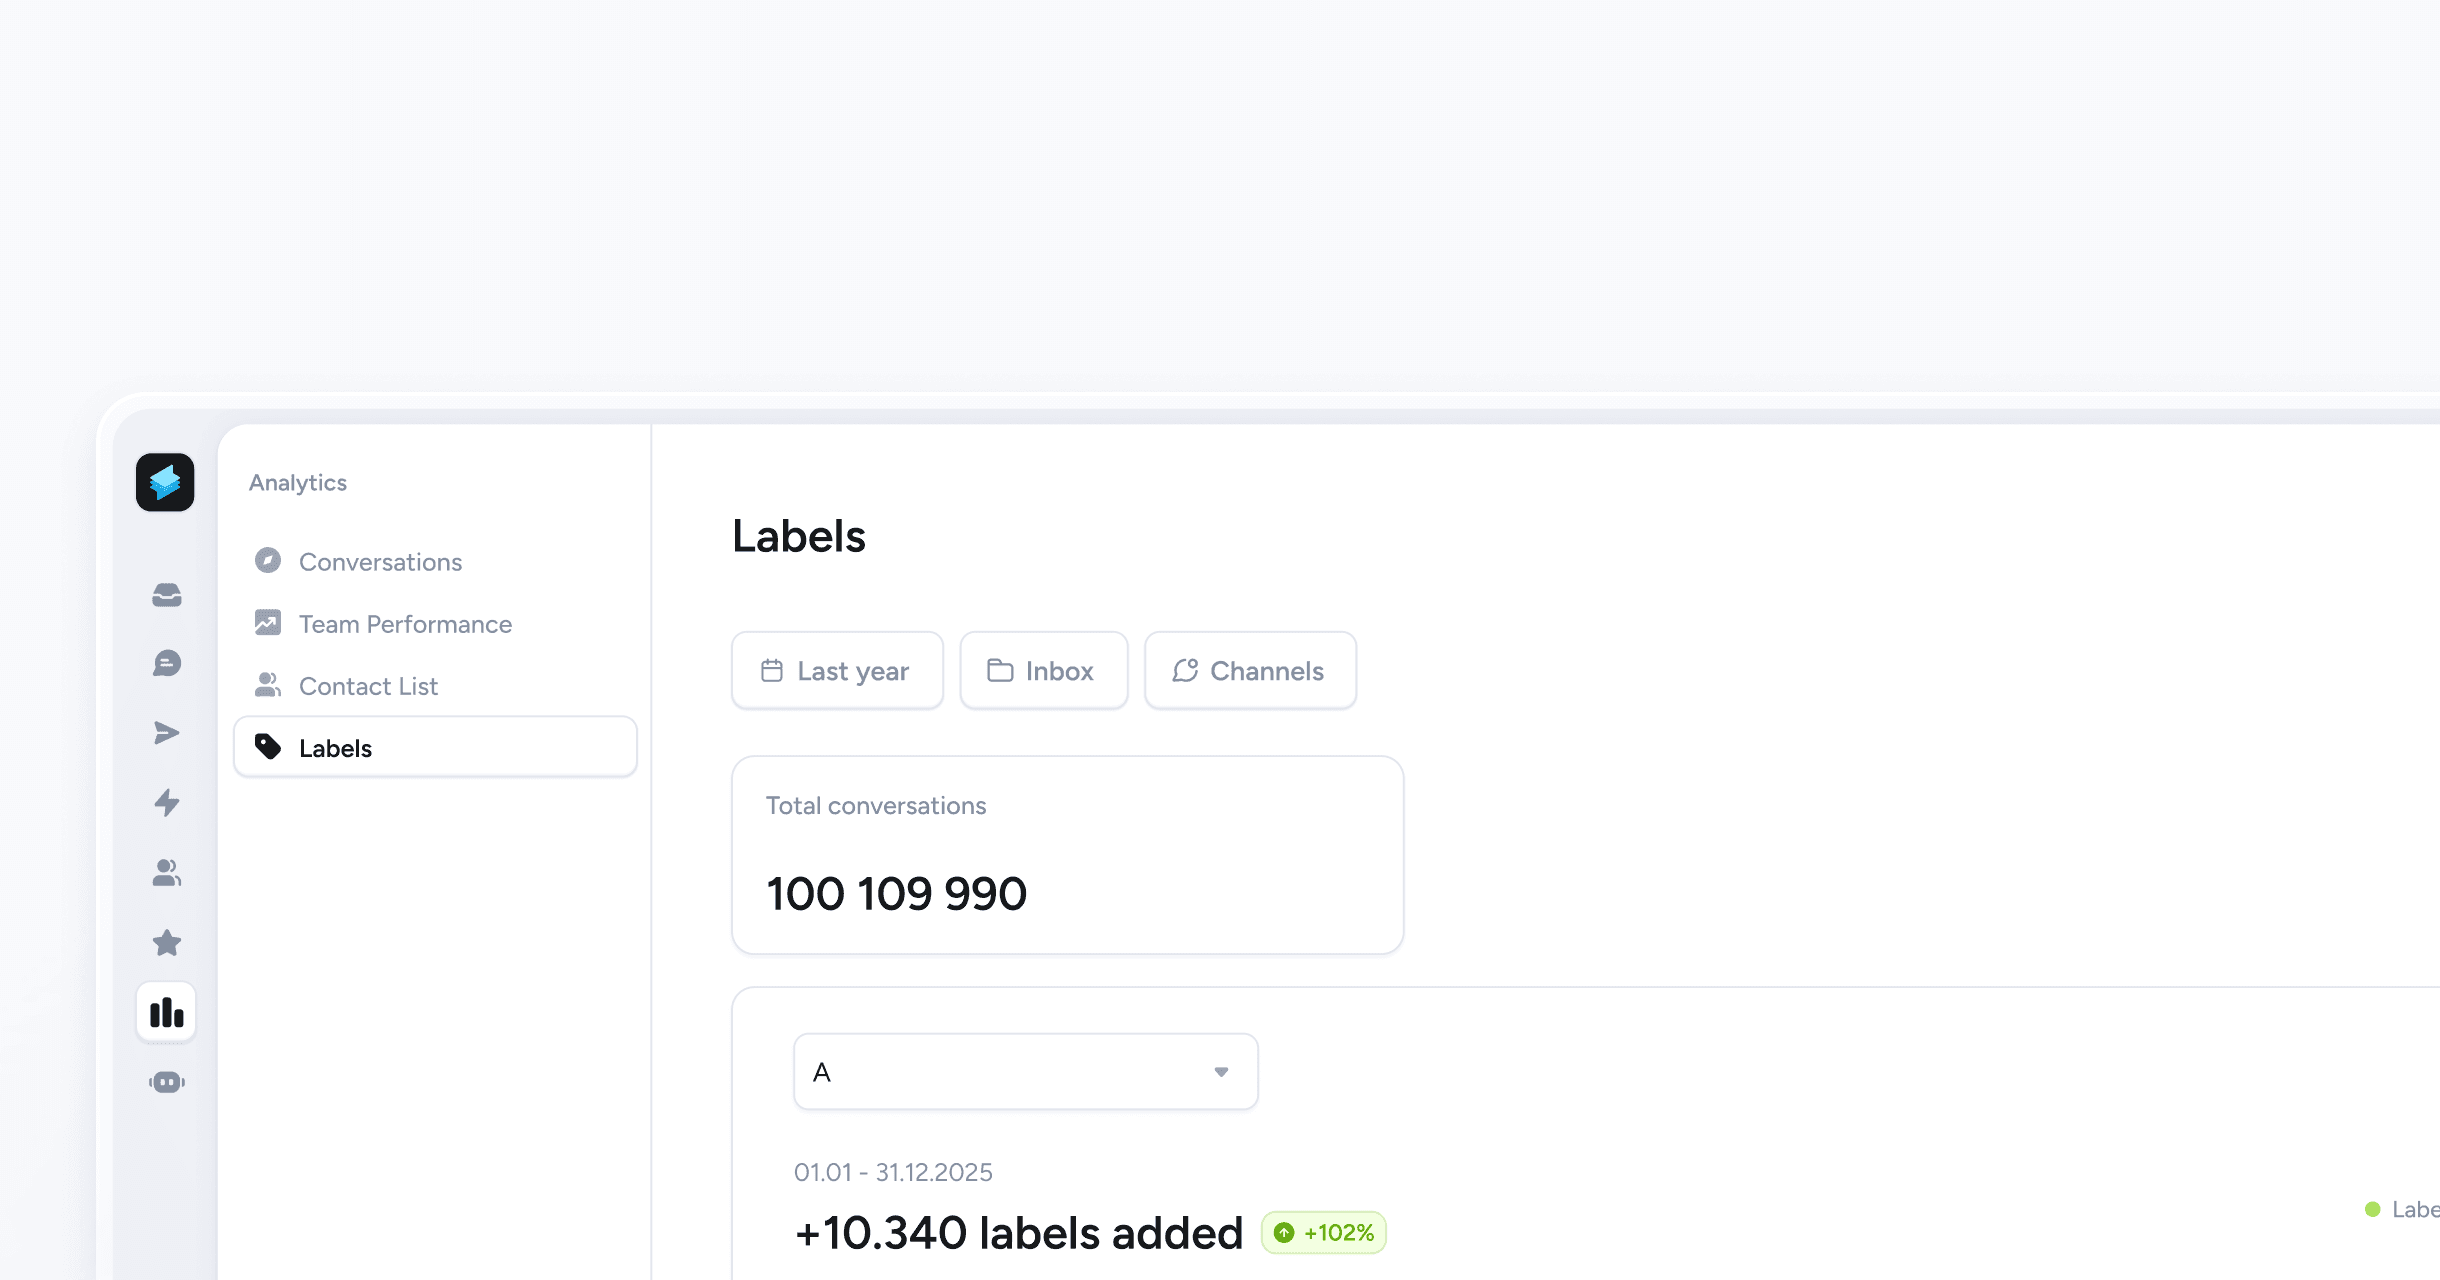Open Contact List analytics page
Screen dimensions: 2440x1280
click(368, 686)
